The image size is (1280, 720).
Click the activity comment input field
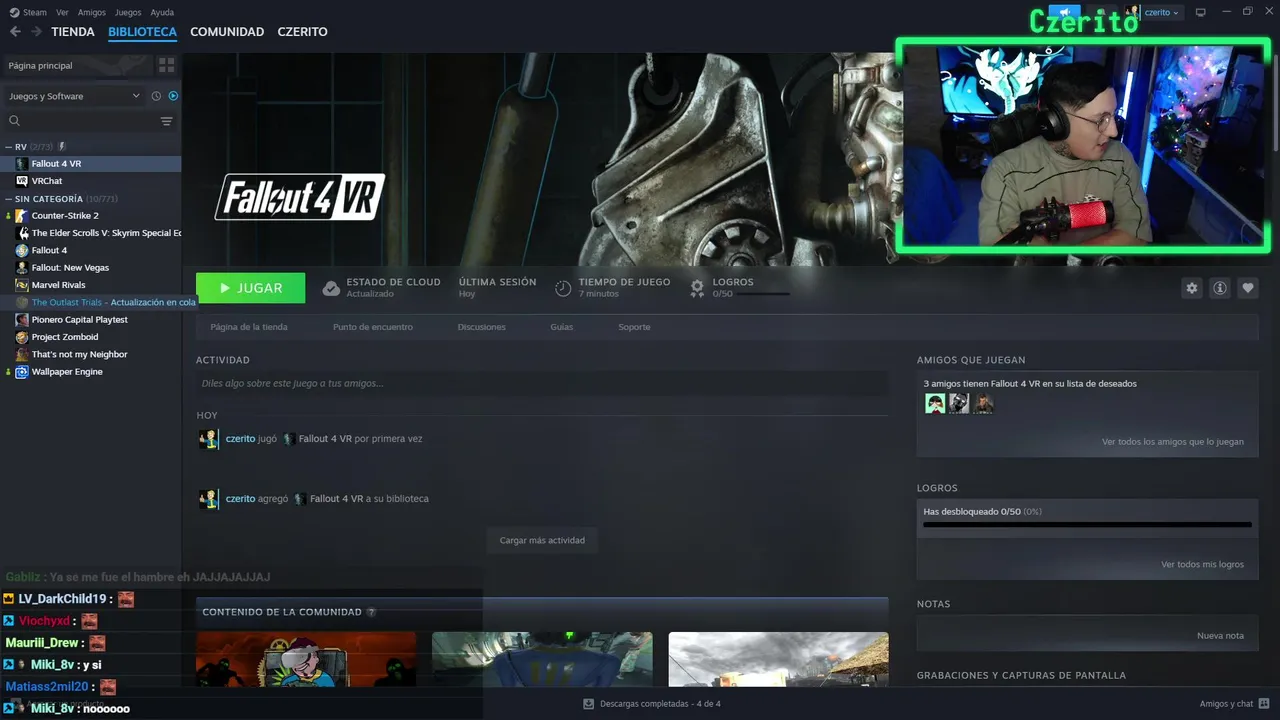542,383
